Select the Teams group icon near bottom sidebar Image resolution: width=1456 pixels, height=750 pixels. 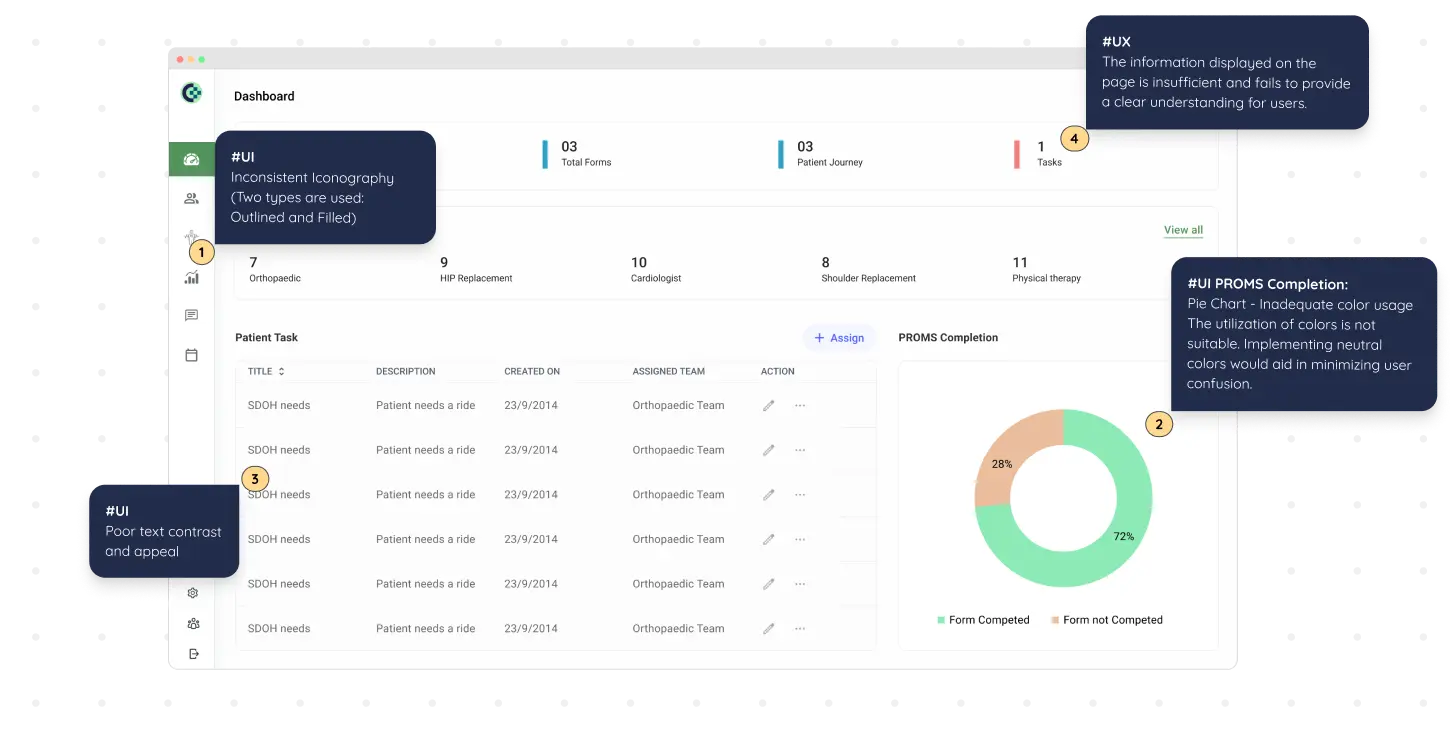click(x=192, y=623)
